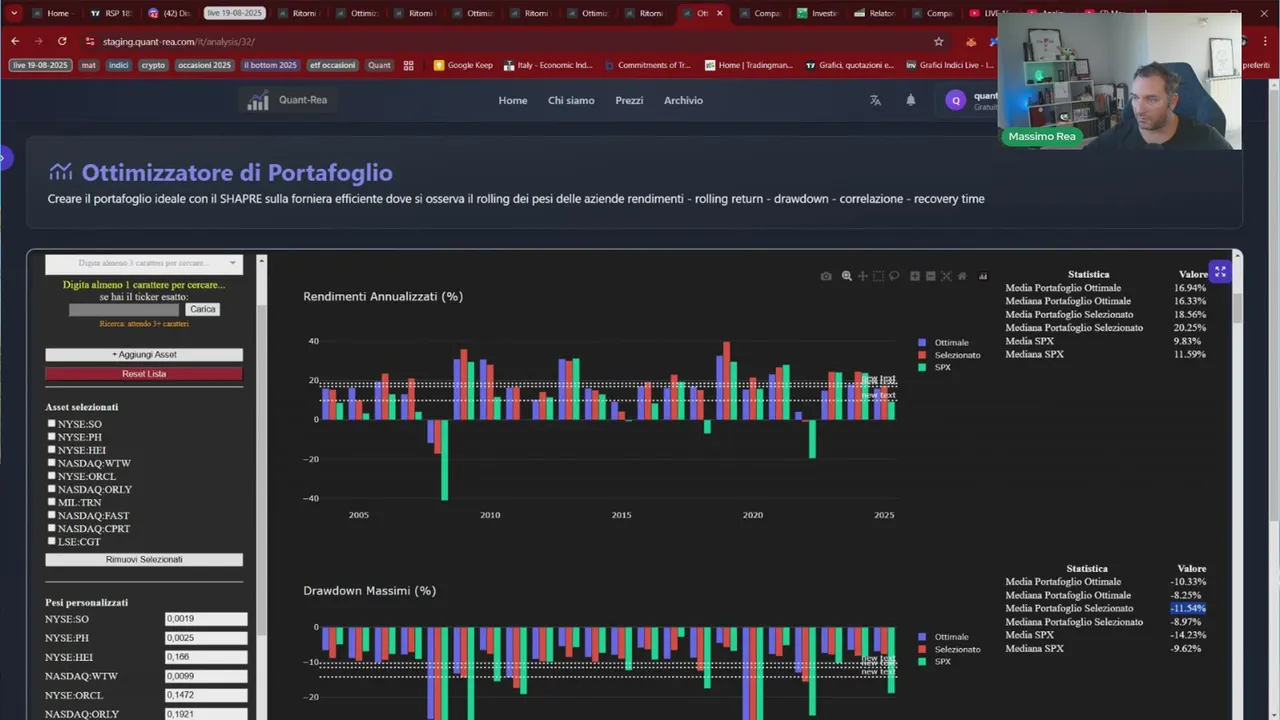The width and height of the screenshot is (1280, 720).
Task: Open the 'etf occasioni' bookmark folder
Action: pyautogui.click(x=332, y=65)
